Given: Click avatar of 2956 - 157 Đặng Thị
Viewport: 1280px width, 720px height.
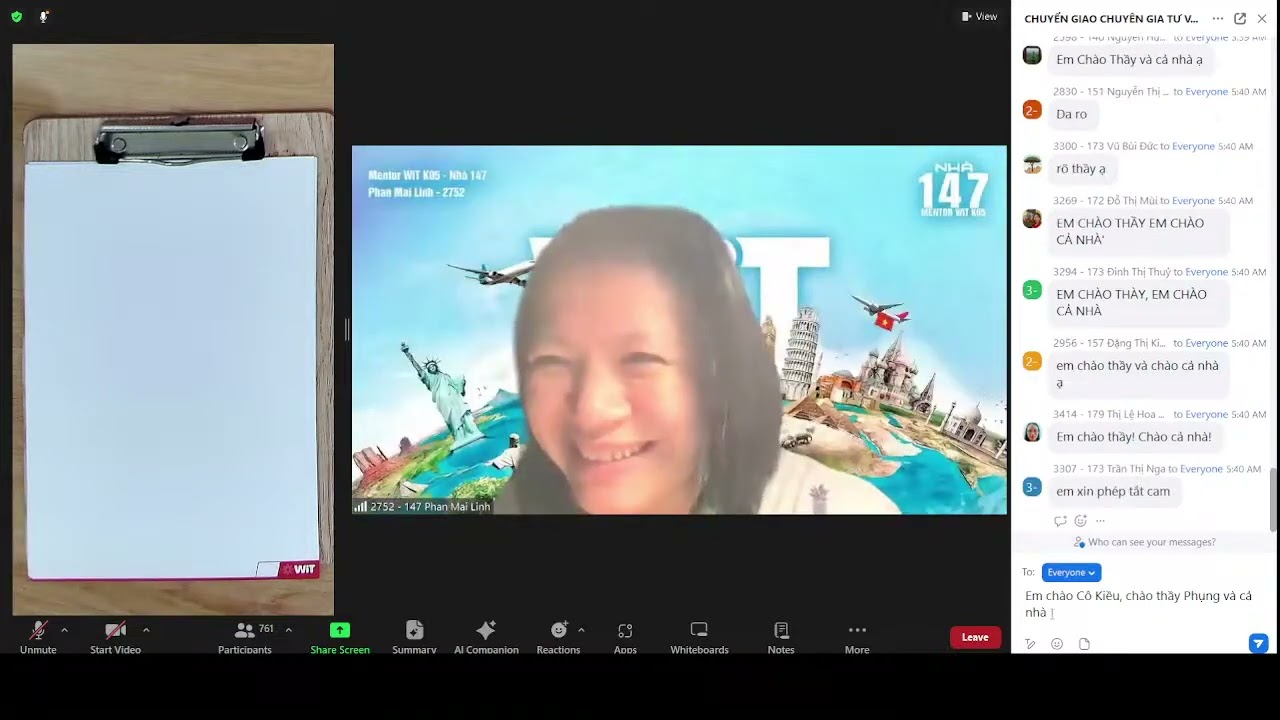Looking at the screenshot, I should 1032,362.
